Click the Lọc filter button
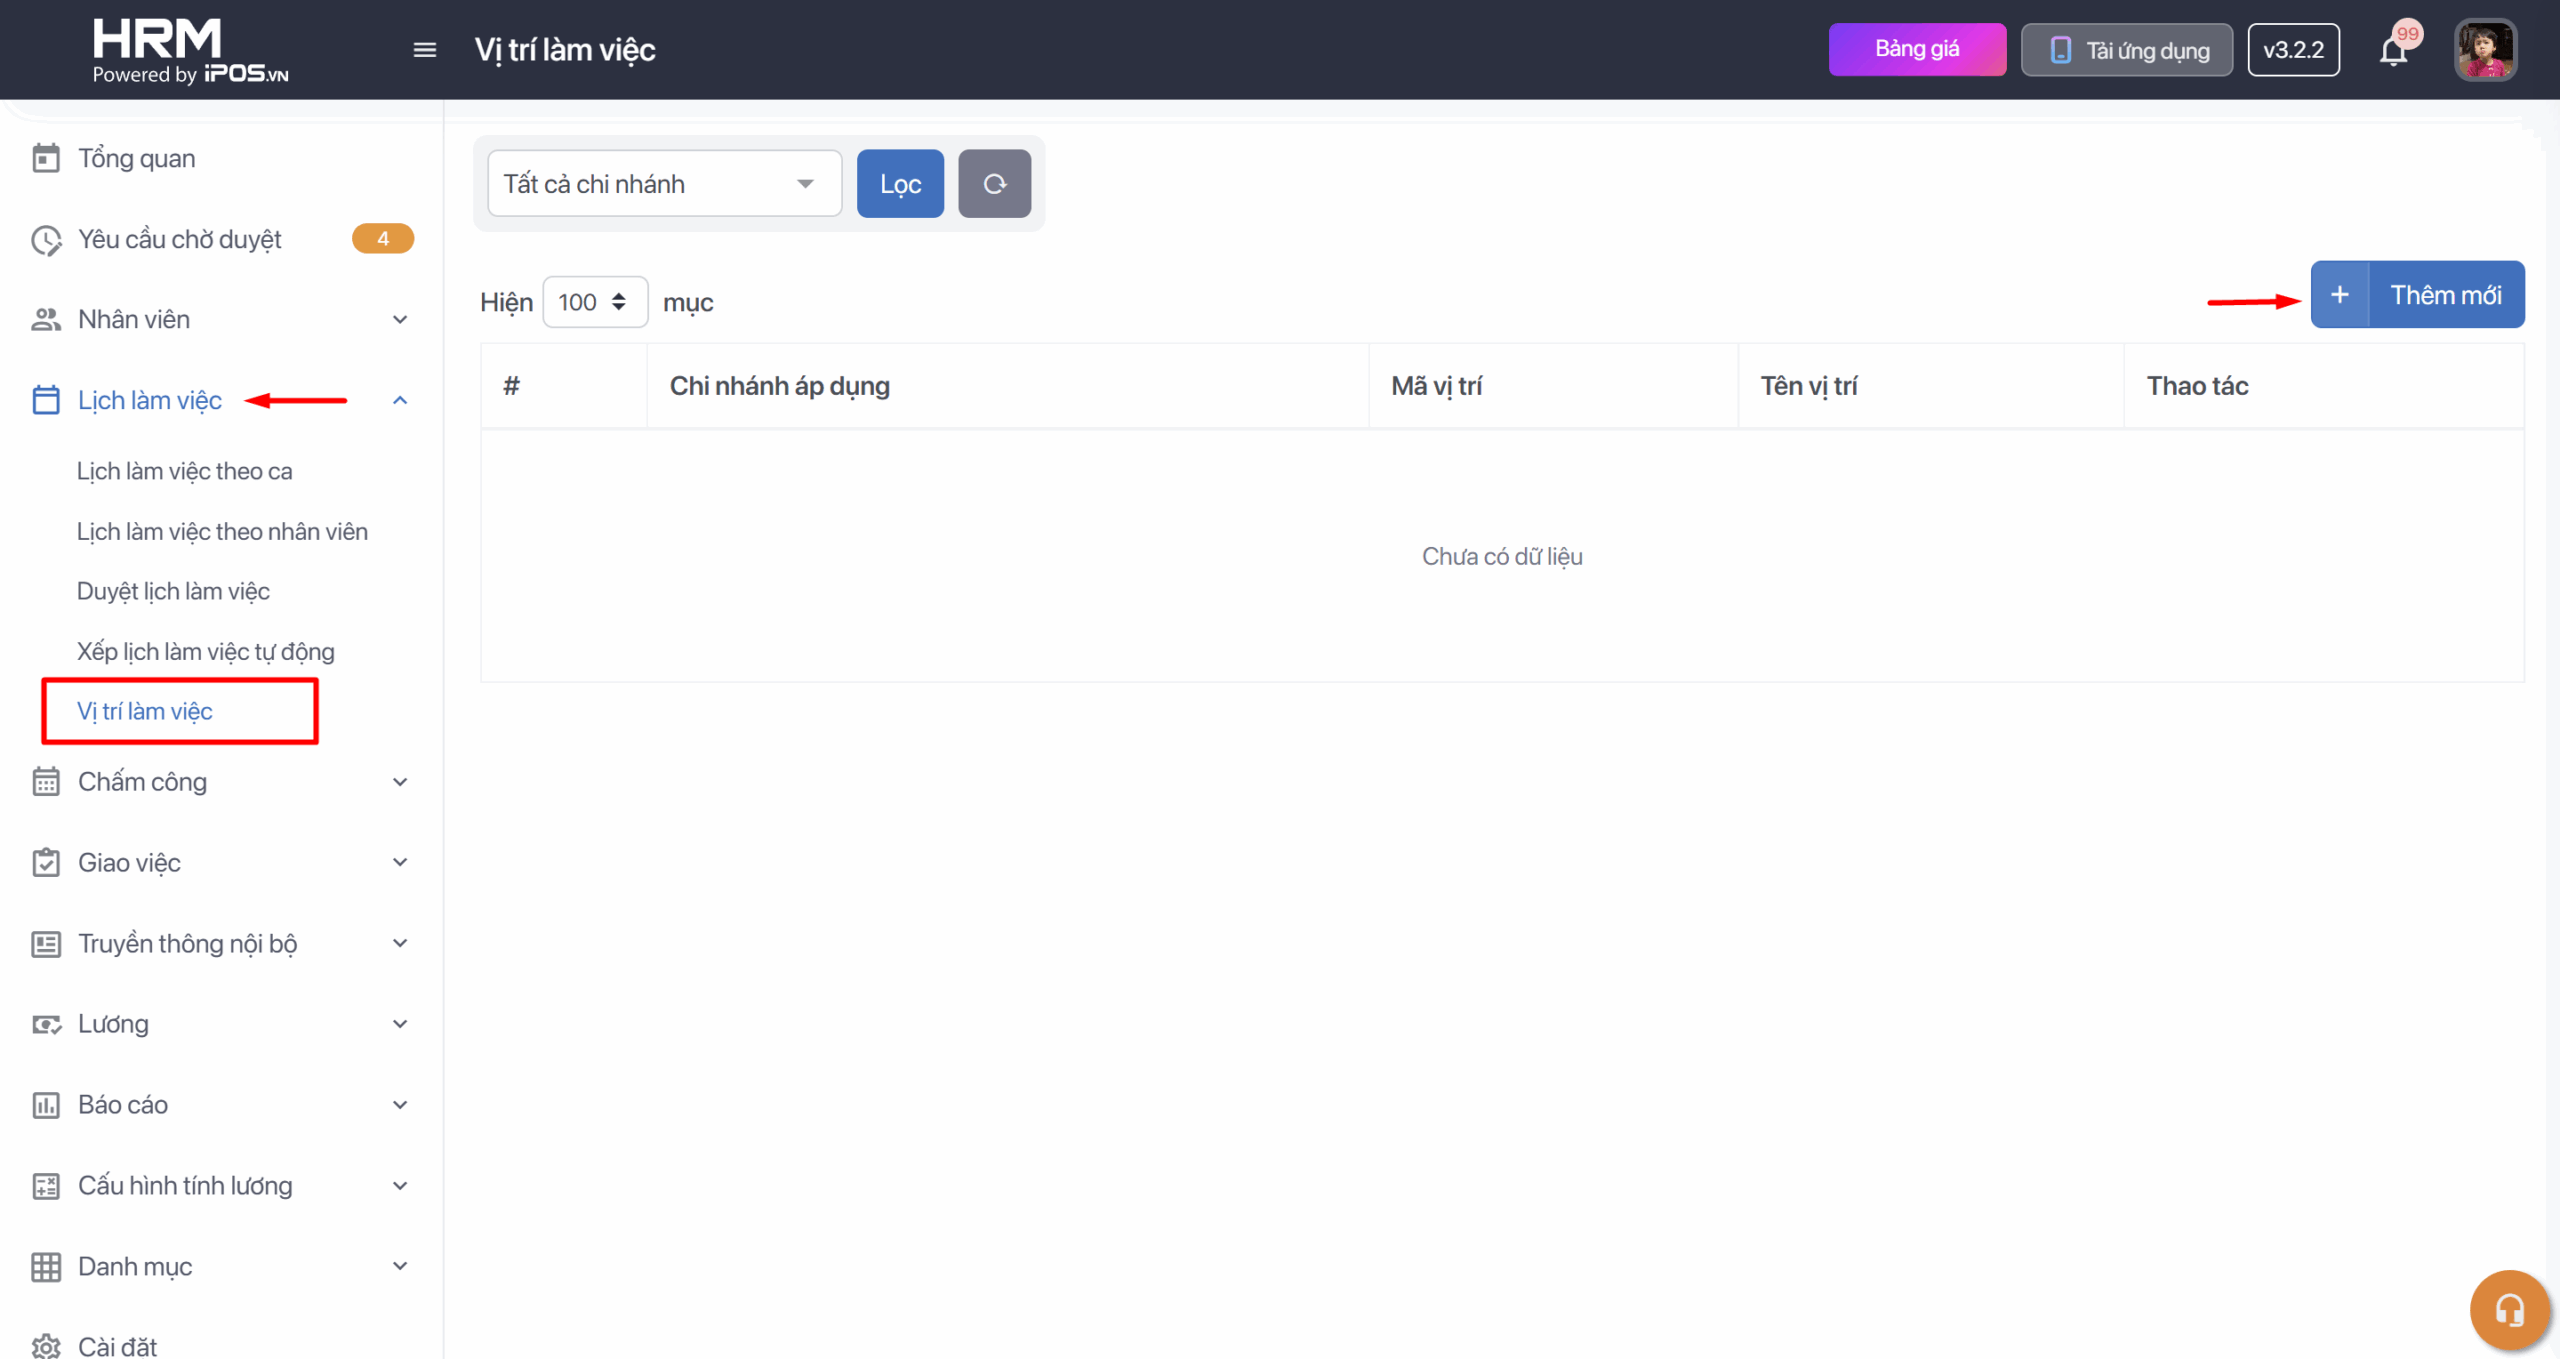Screen dimensions: 2560x1359 (x=899, y=184)
